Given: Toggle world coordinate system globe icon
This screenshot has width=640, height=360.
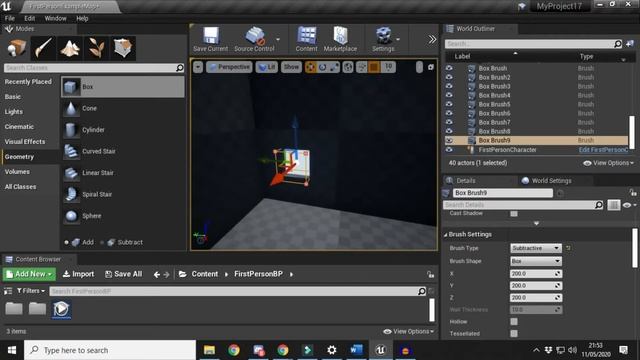Looking at the screenshot, I should click(x=348, y=67).
